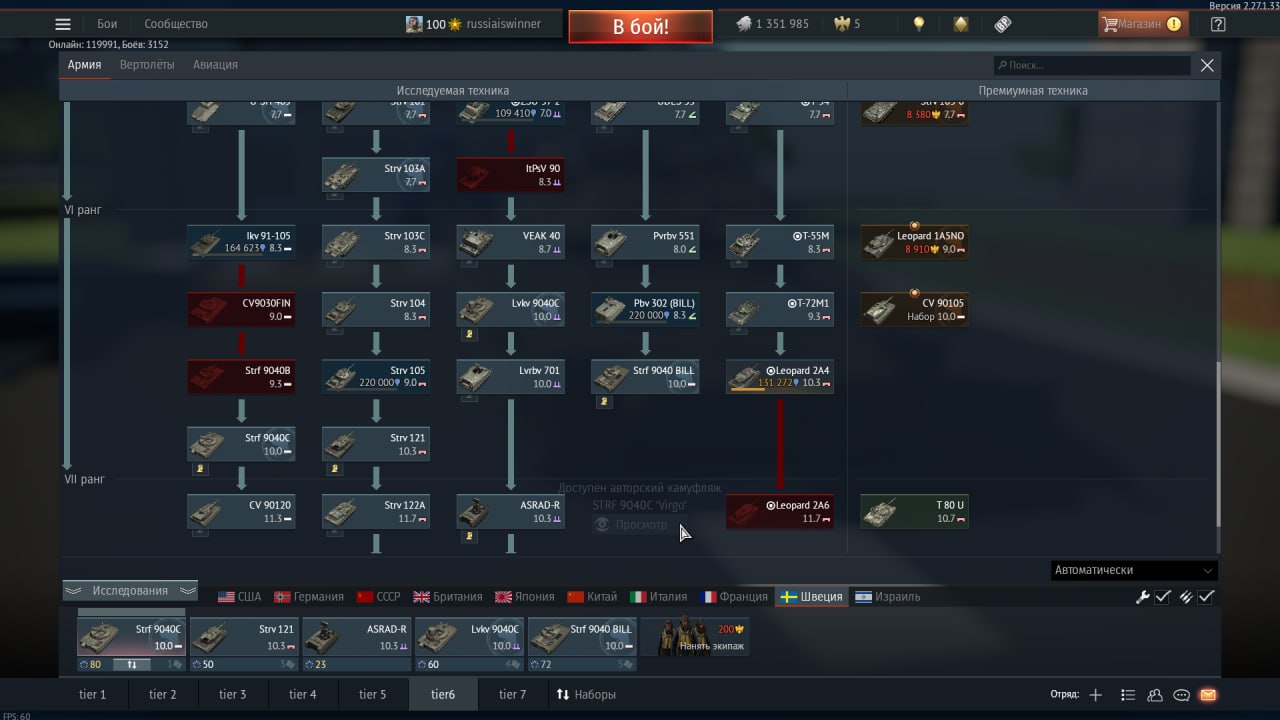The image size is (1280, 720).
Task: Add squad member with plus icon
Action: [1096, 695]
